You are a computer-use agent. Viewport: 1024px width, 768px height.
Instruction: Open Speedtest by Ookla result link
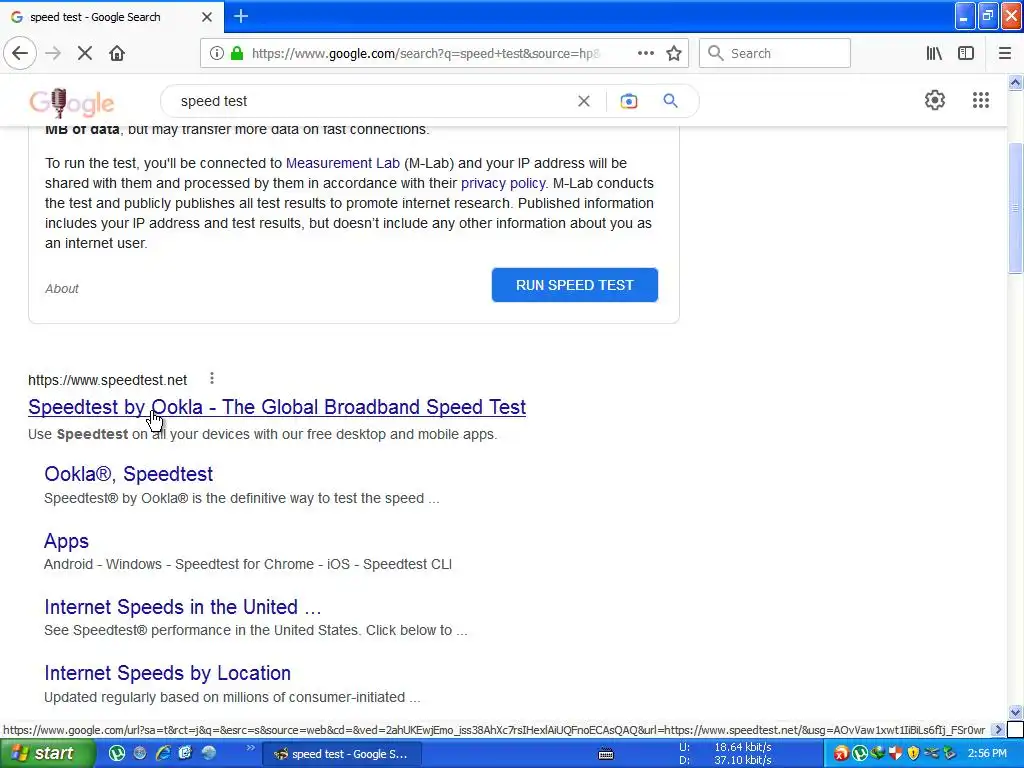click(277, 407)
